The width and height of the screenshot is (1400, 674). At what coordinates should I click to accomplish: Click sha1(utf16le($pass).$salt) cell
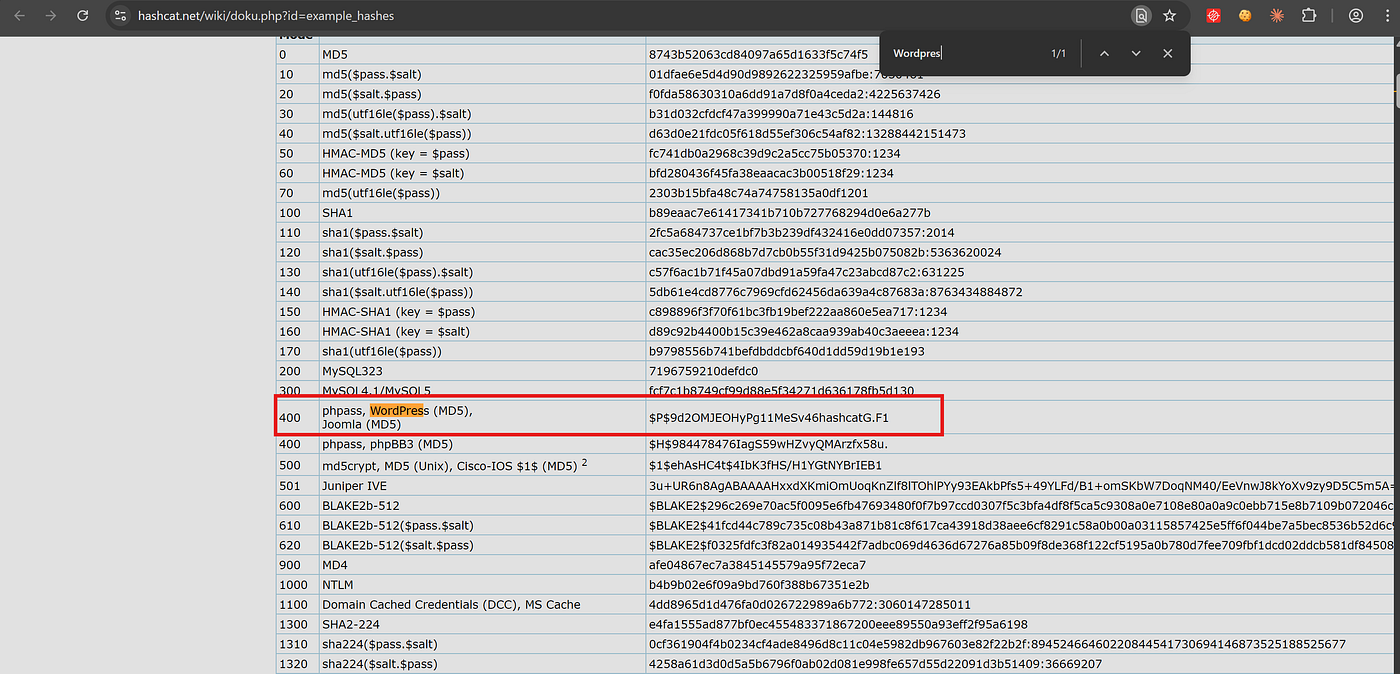coord(482,272)
